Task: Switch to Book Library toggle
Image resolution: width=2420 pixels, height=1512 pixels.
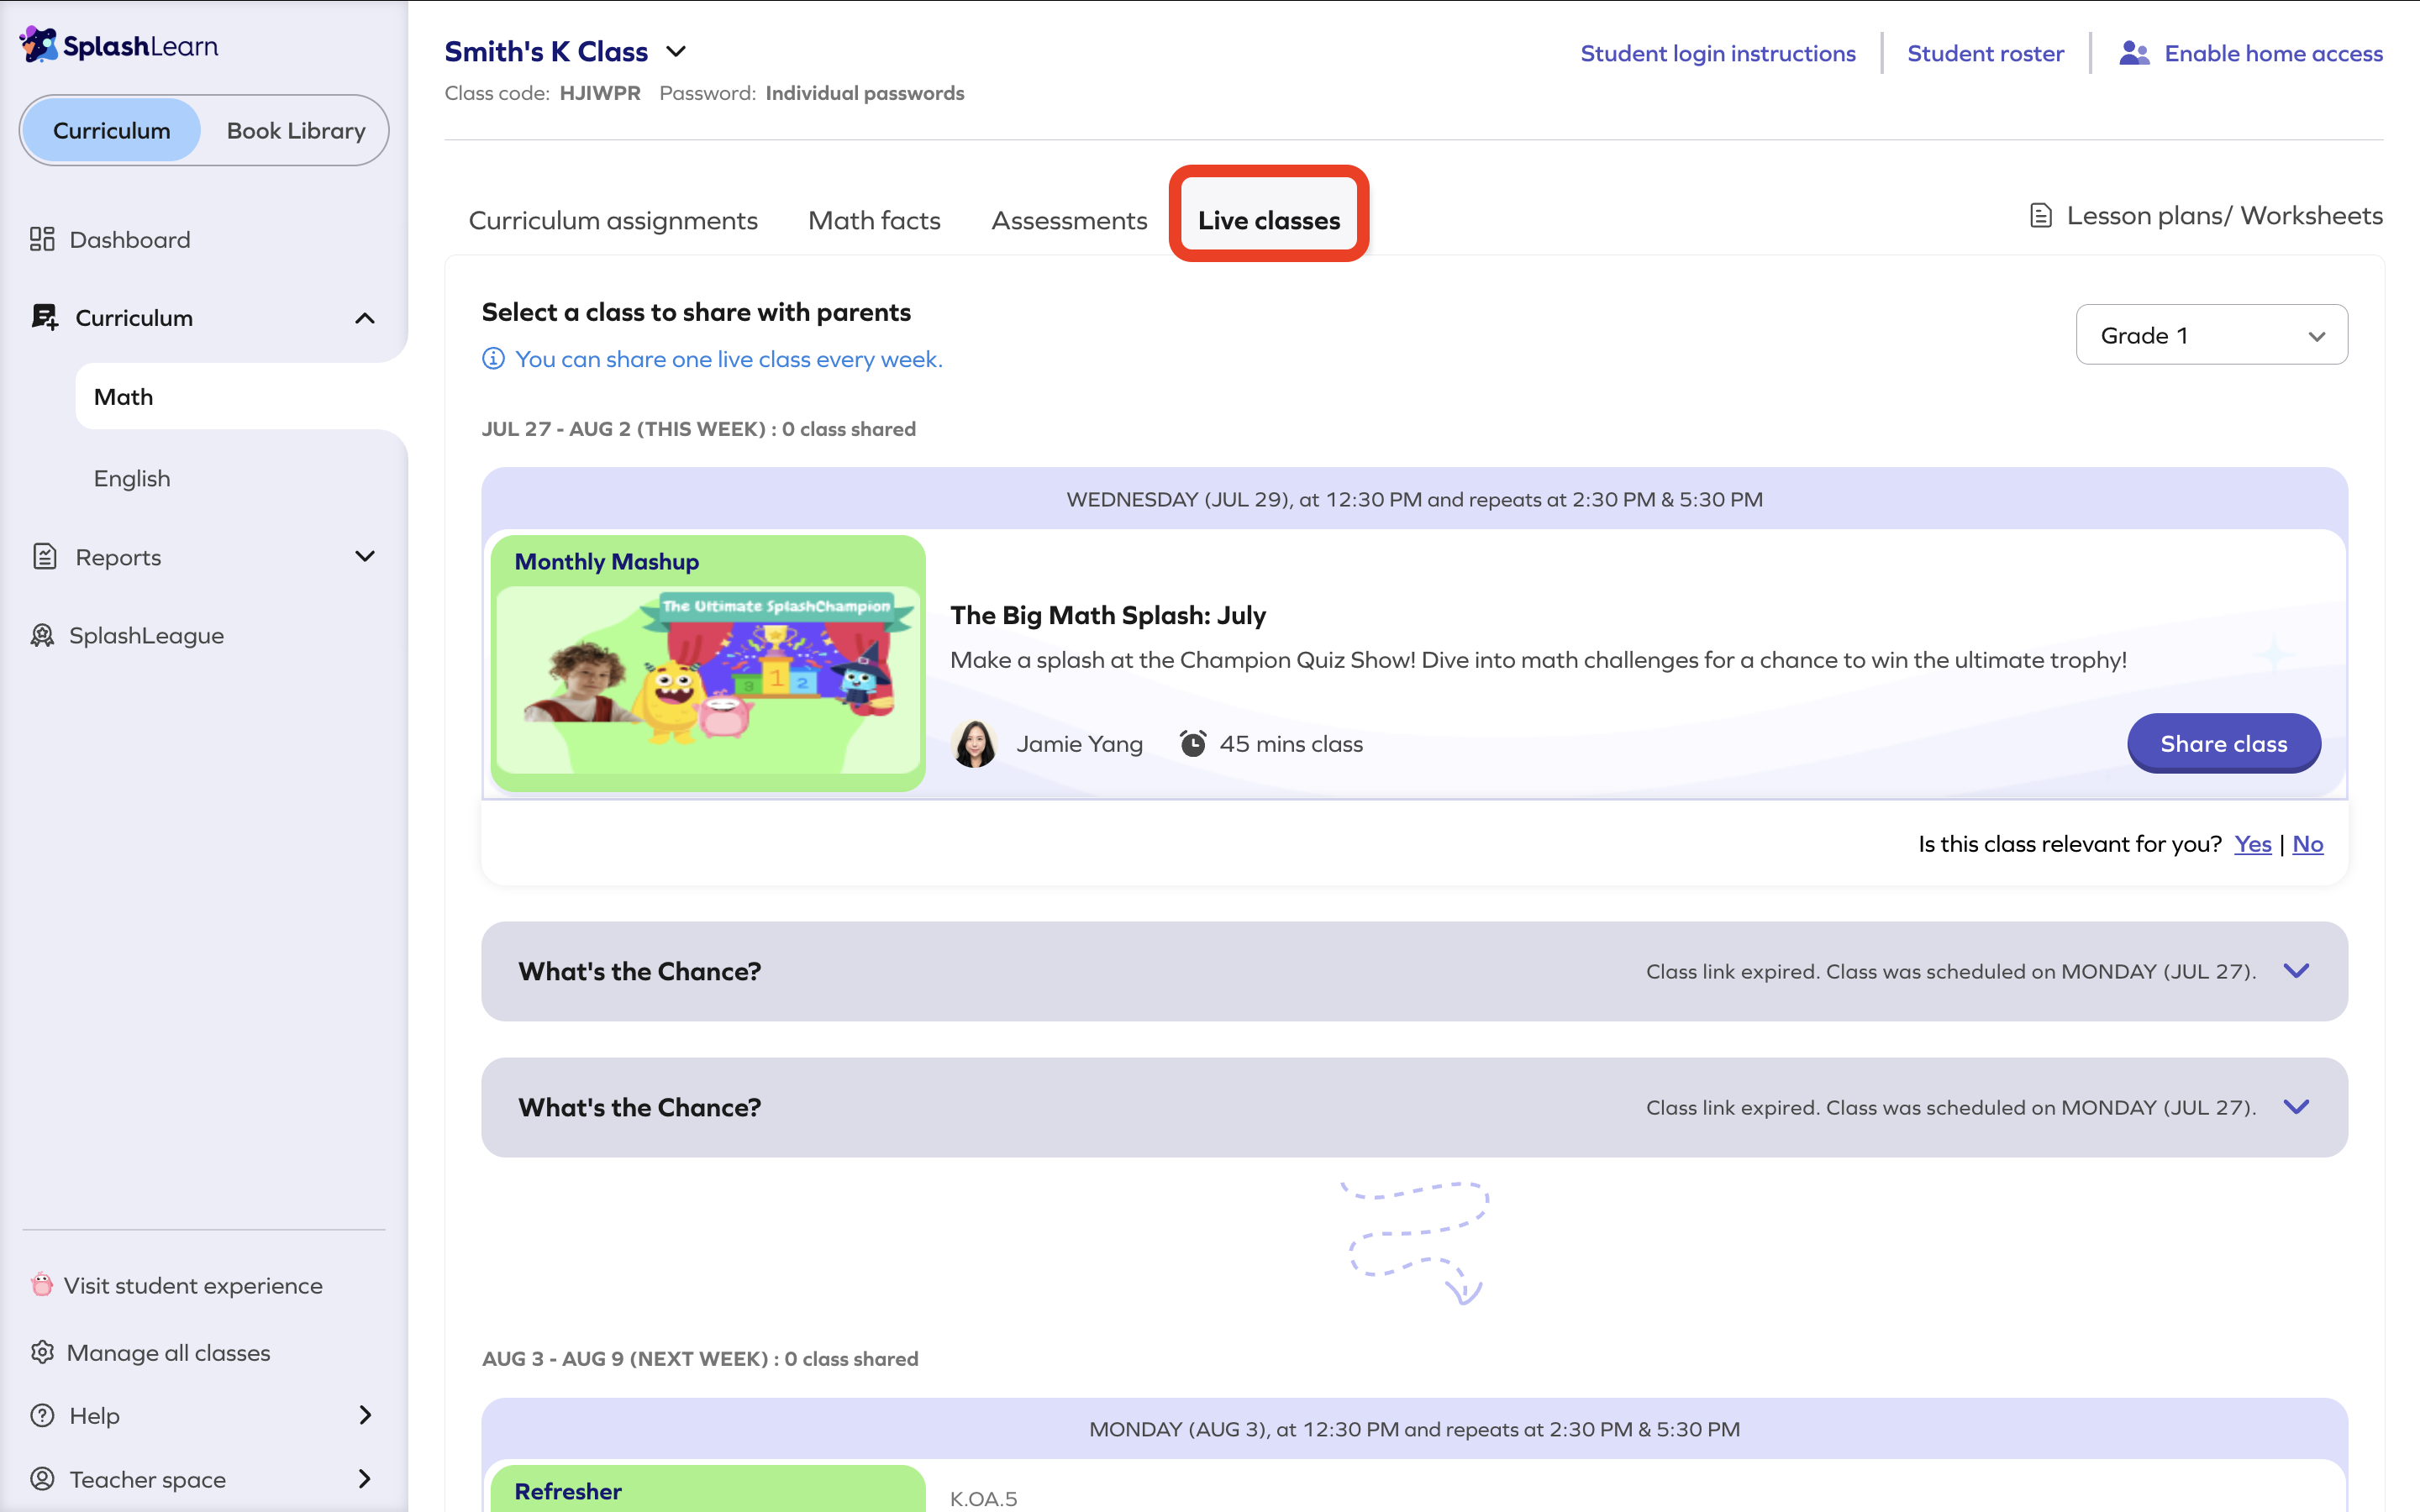Action: click(x=296, y=130)
